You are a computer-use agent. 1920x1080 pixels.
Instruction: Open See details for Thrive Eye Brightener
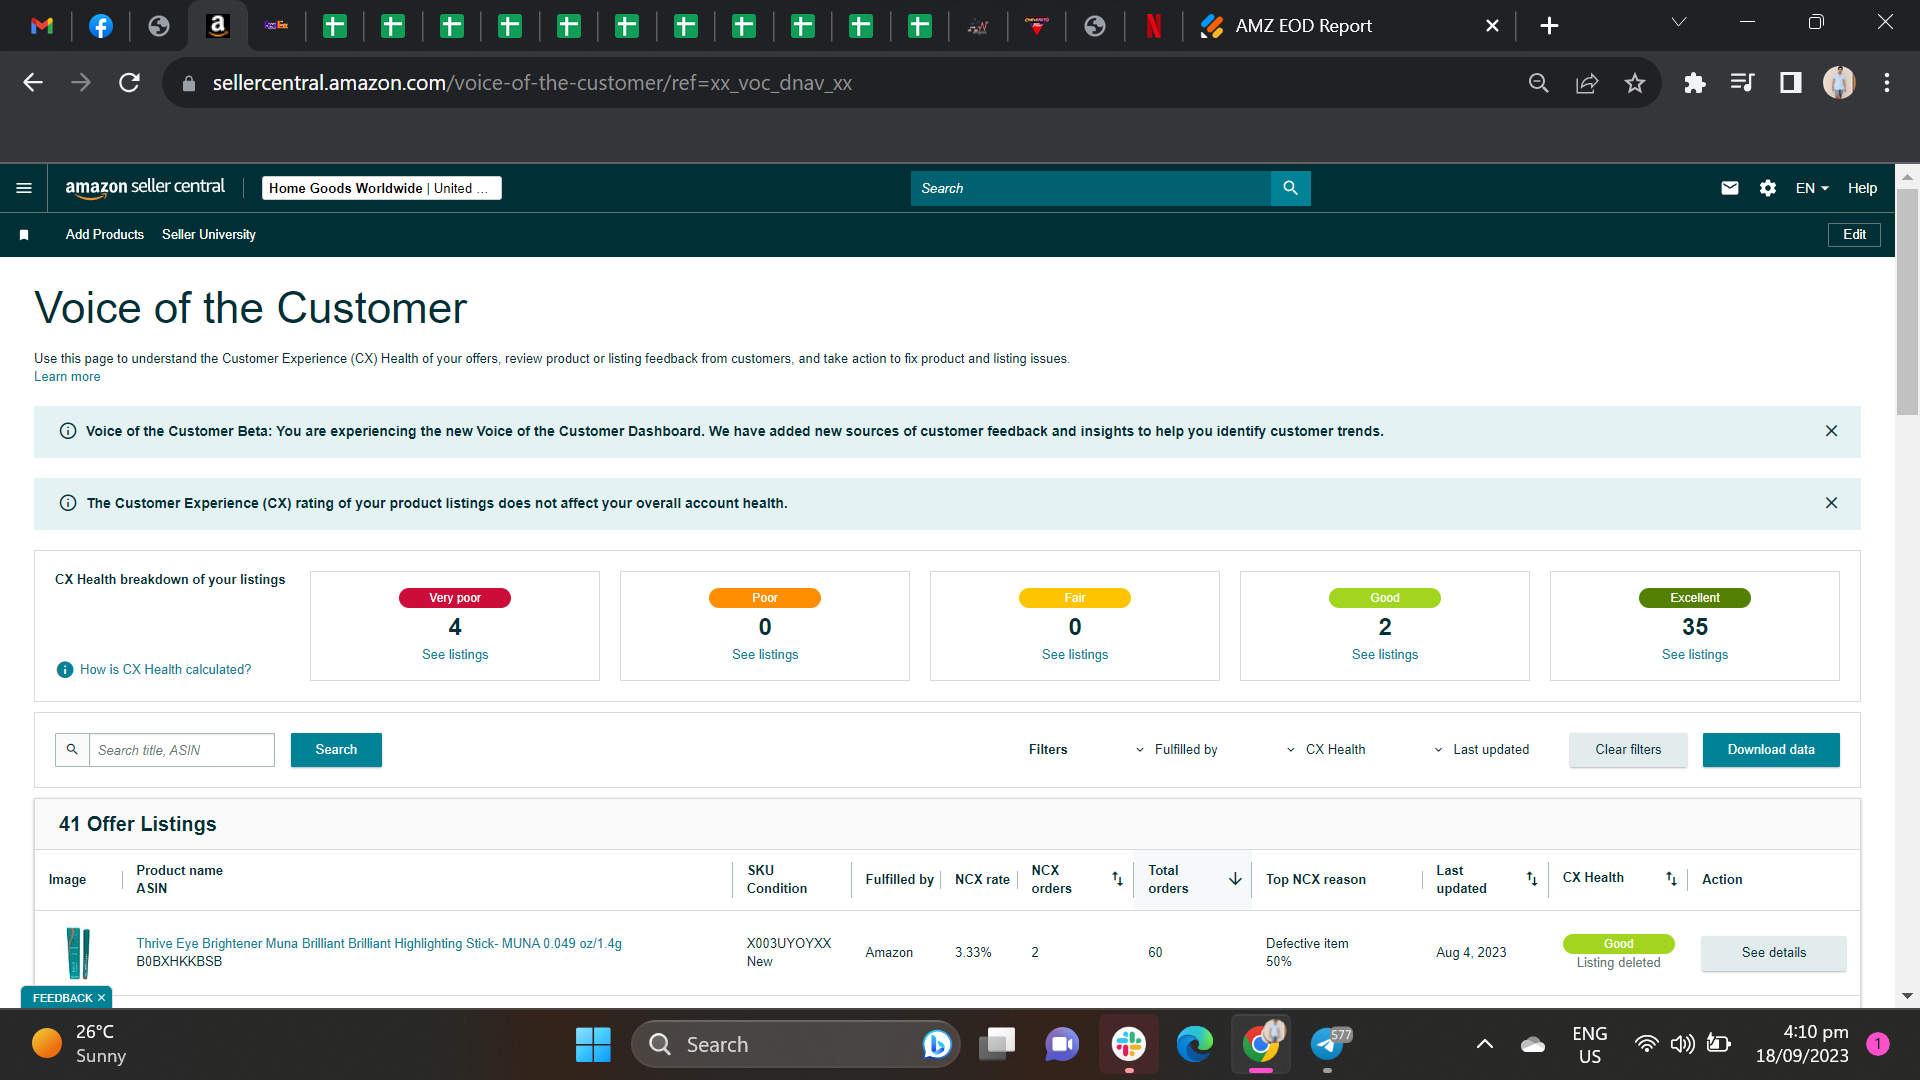tap(1774, 953)
